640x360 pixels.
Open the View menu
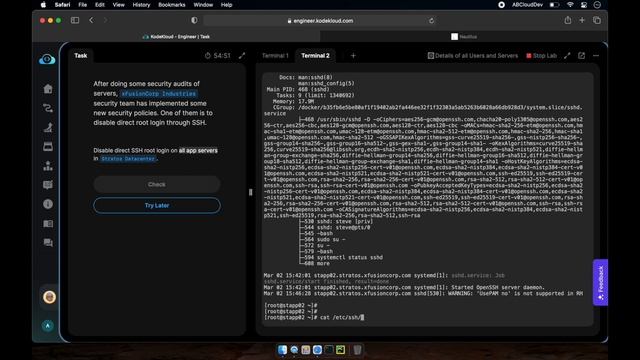(118, 5)
